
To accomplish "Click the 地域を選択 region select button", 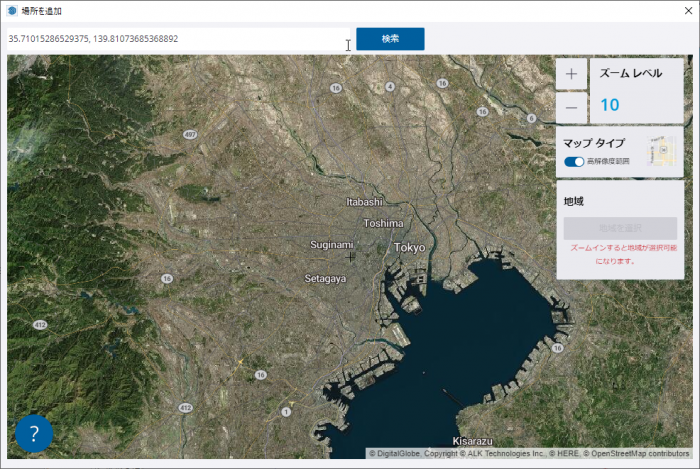I will pos(620,228).
